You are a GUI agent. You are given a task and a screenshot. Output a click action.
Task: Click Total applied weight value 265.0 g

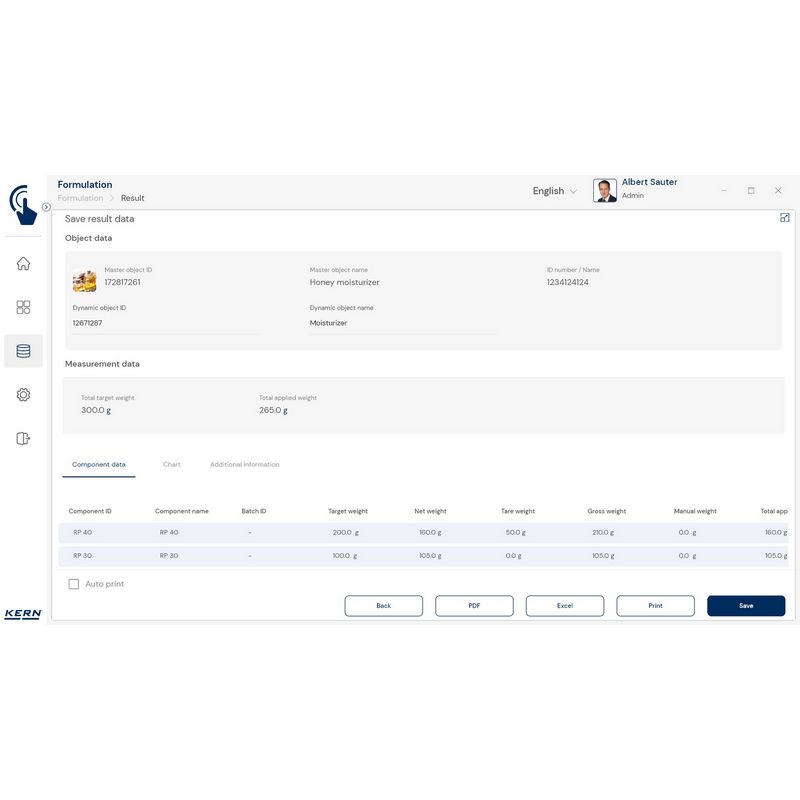pyautogui.click(x=273, y=410)
